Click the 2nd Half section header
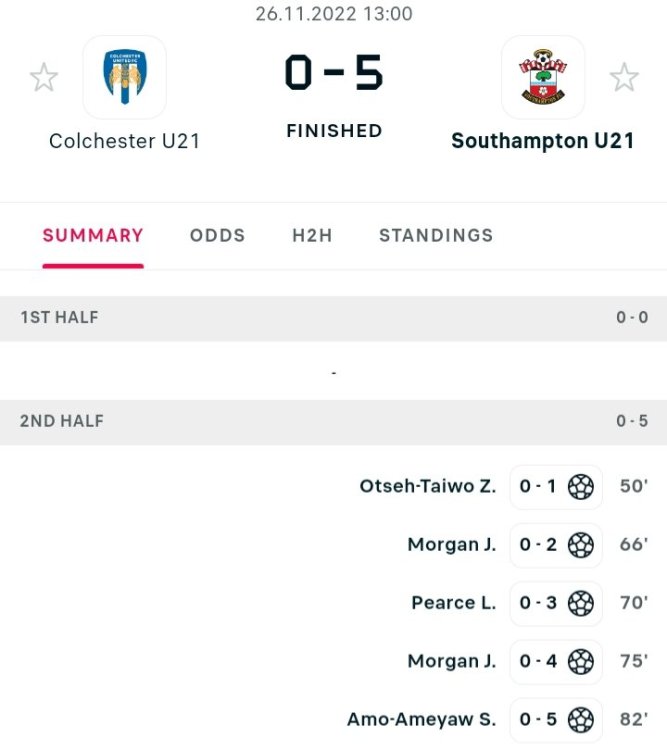The width and height of the screenshot is (667, 750). pyautogui.click(x=333, y=421)
